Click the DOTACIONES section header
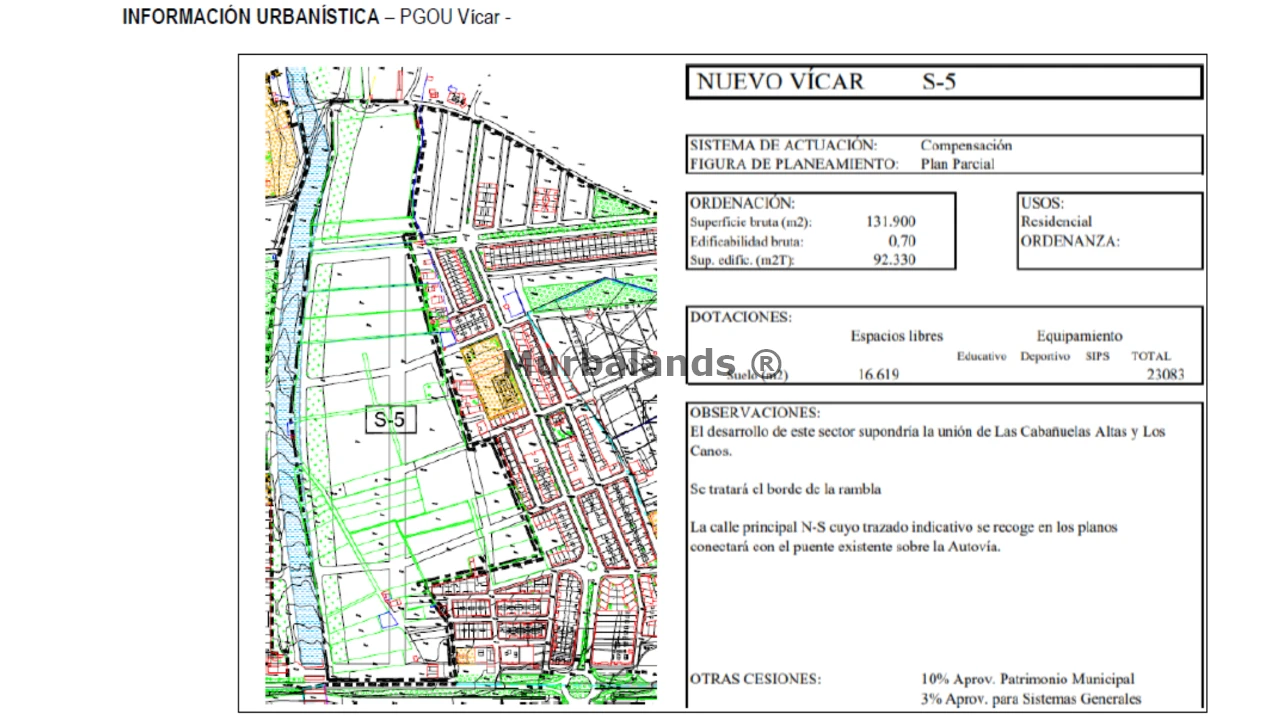1280x720 pixels. click(x=740, y=317)
